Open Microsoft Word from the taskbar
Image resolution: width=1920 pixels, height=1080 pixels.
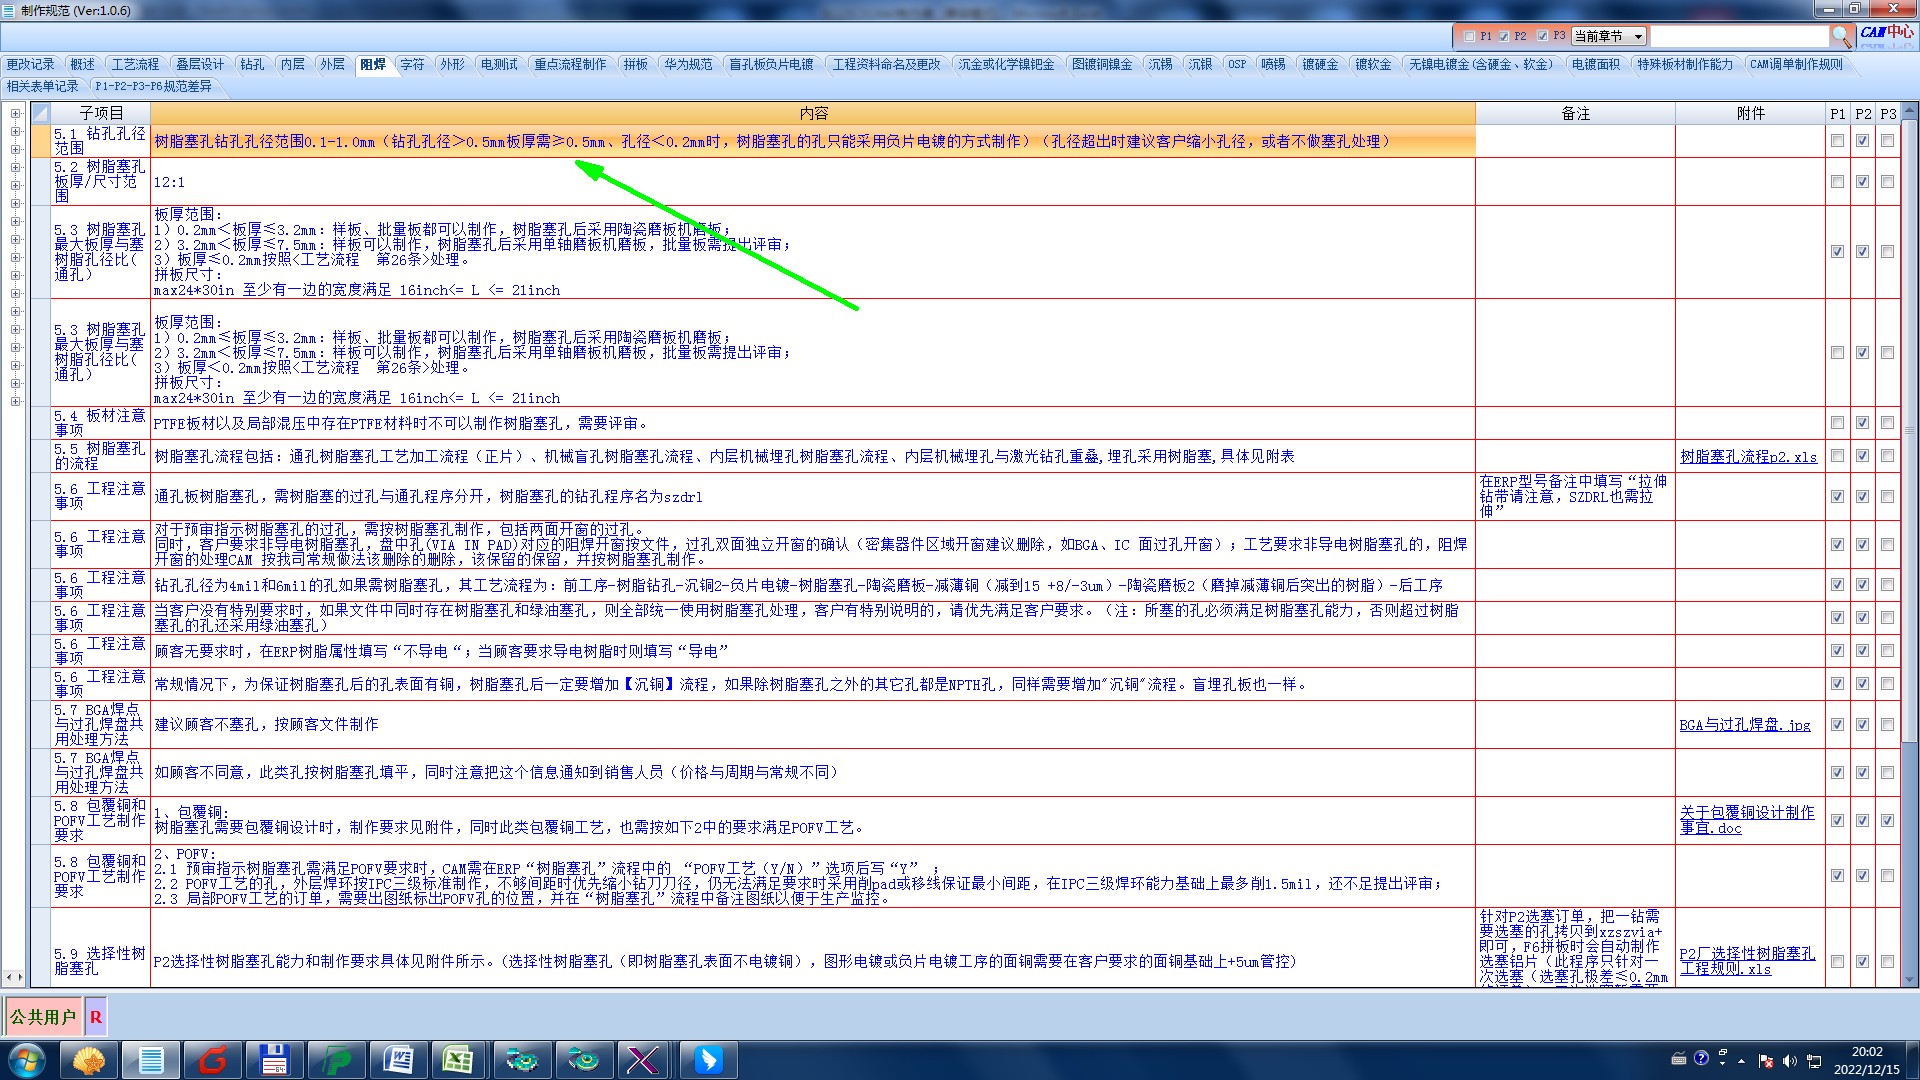(x=398, y=1059)
